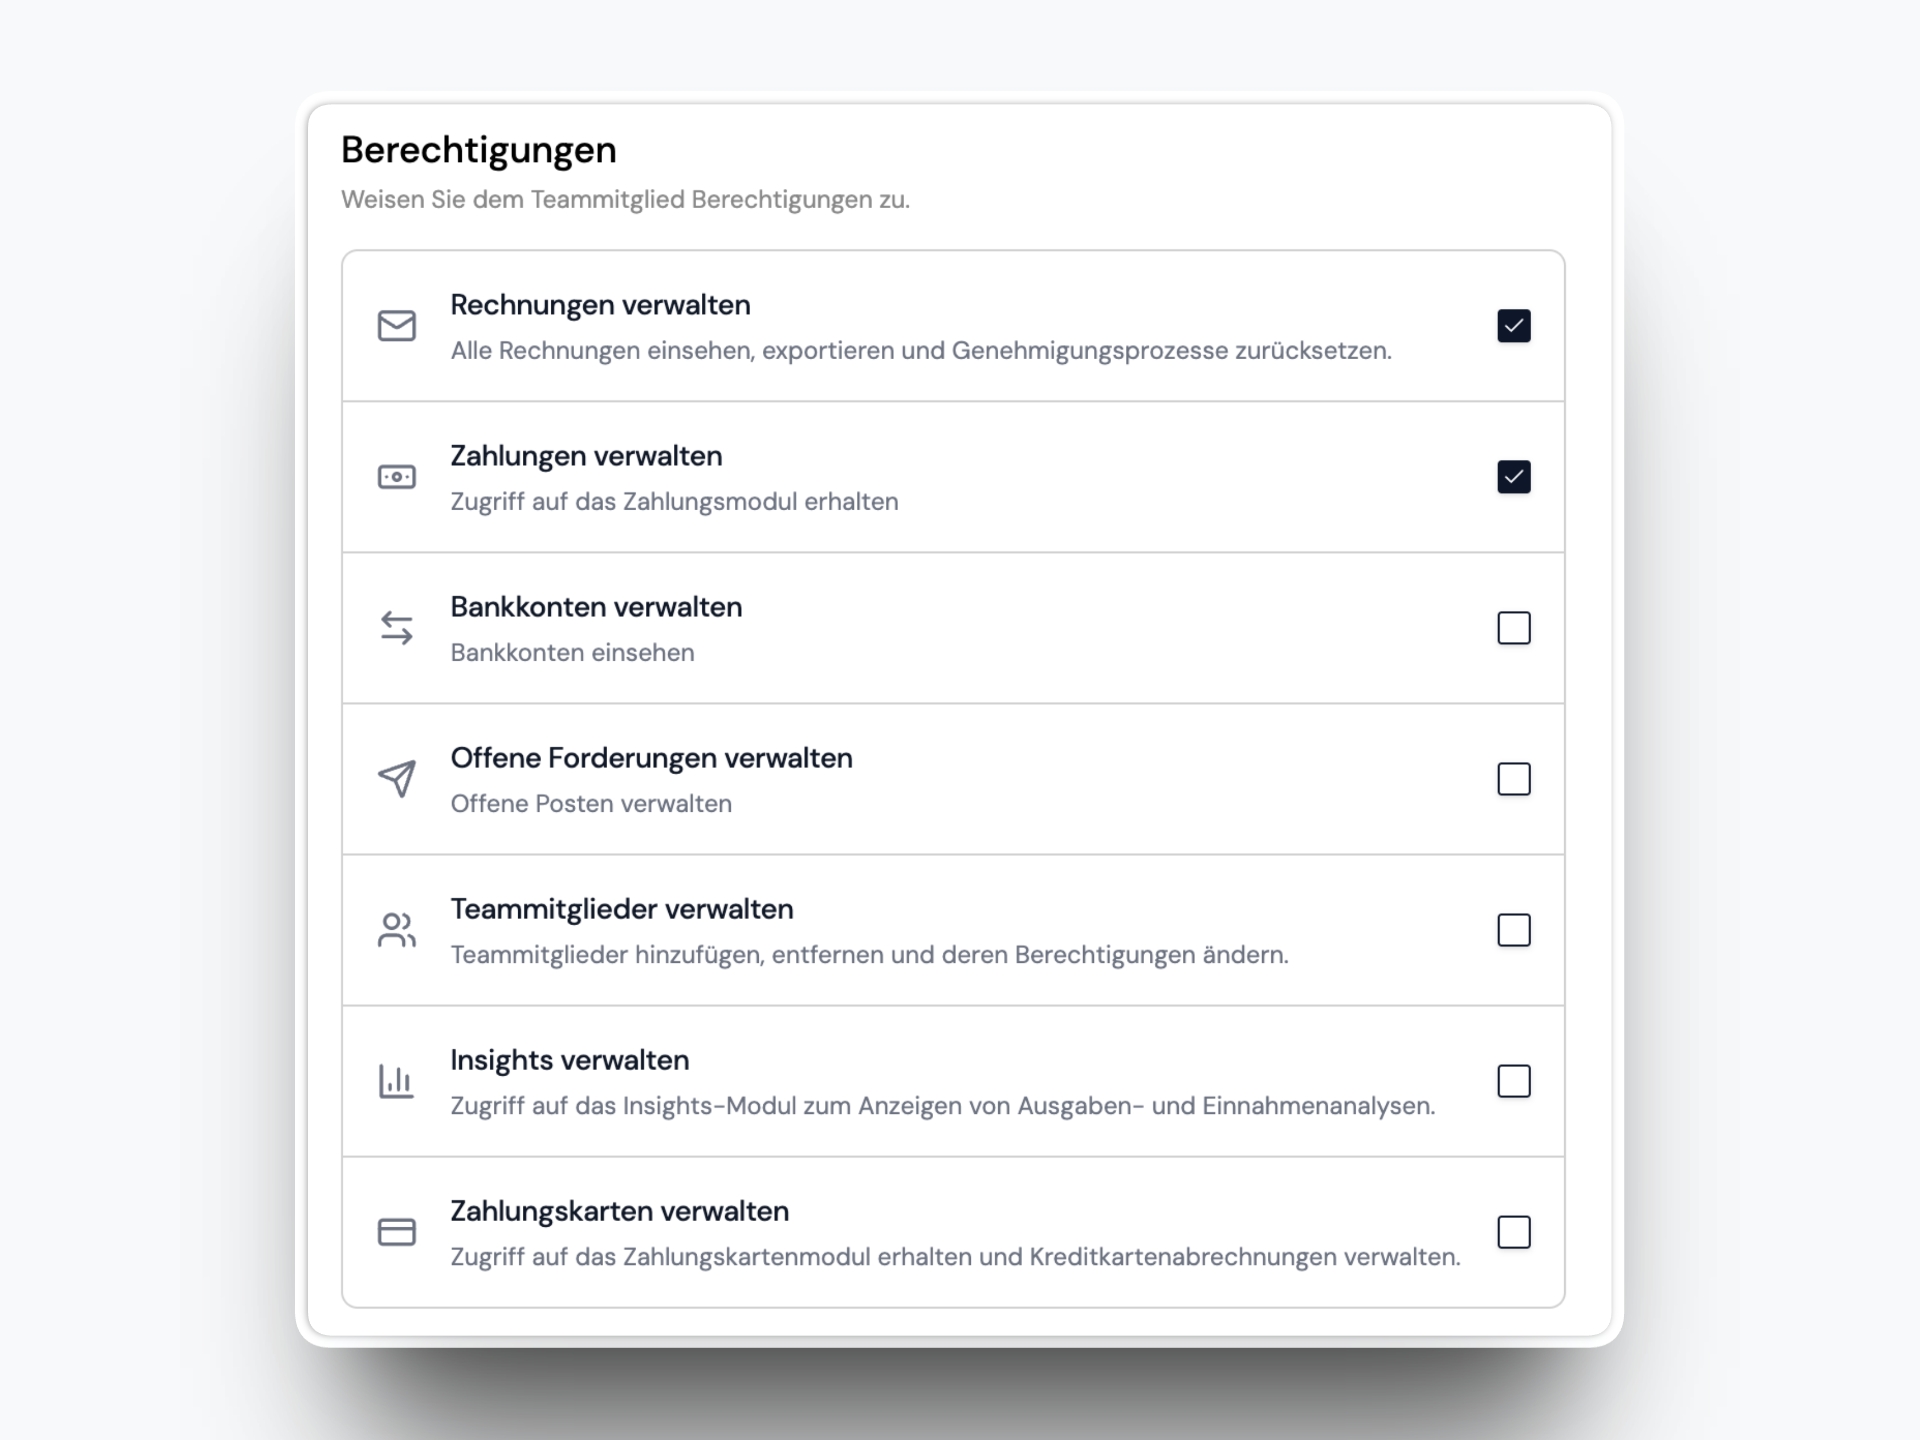Select the Rechnungen verwalten row label
Screen dimensions: 1920x1440
[600, 305]
